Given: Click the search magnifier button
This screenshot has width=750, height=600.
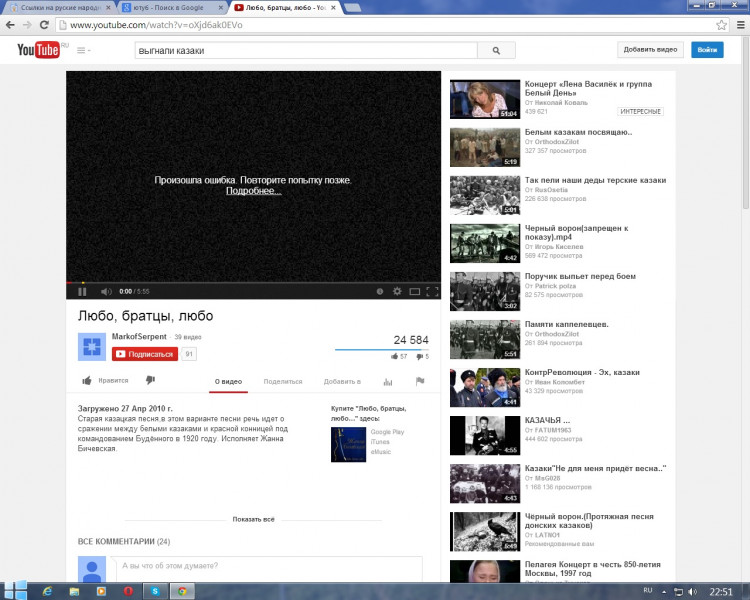Looking at the screenshot, I should tap(495, 50).
